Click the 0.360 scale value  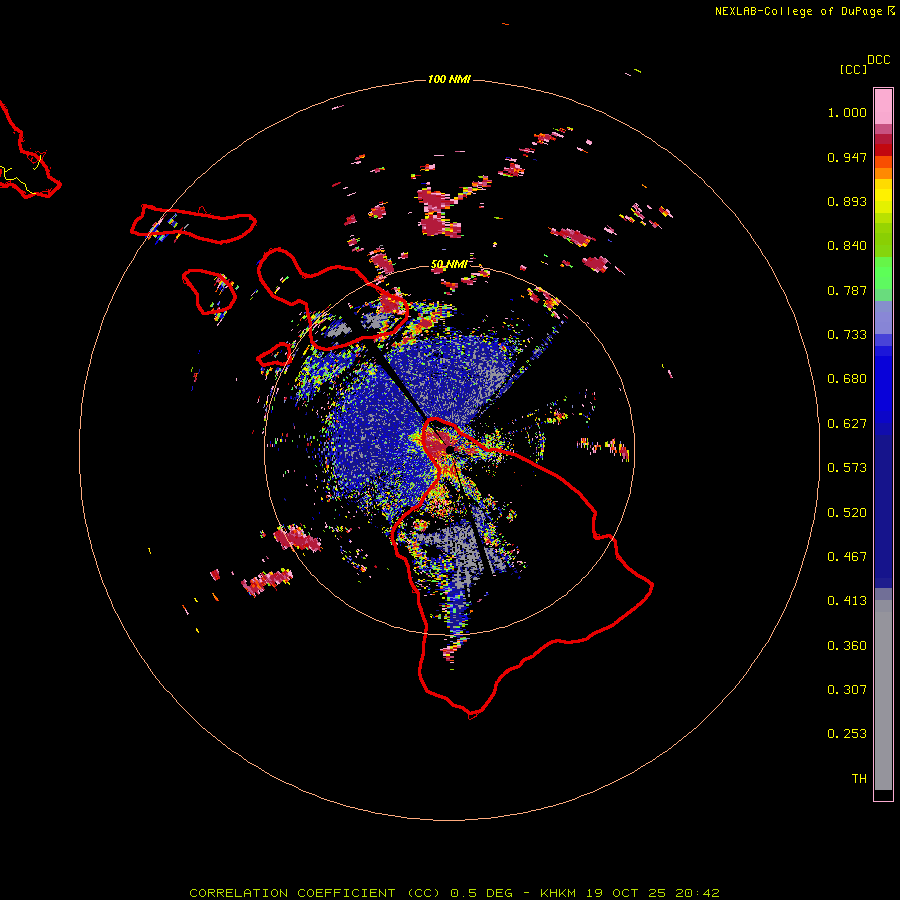pos(847,646)
